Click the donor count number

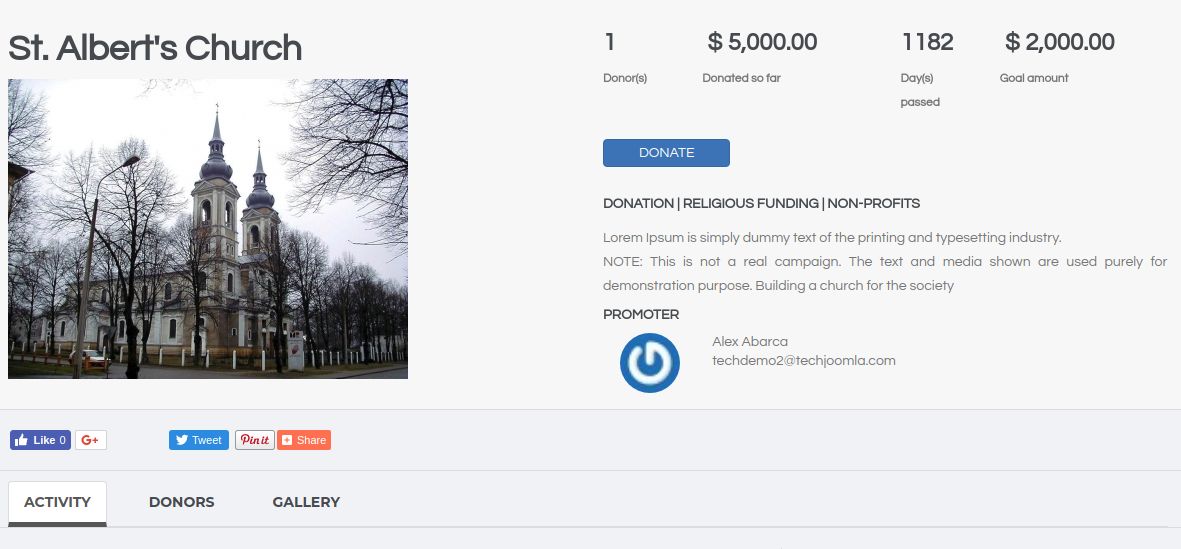(x=609, y=42)
